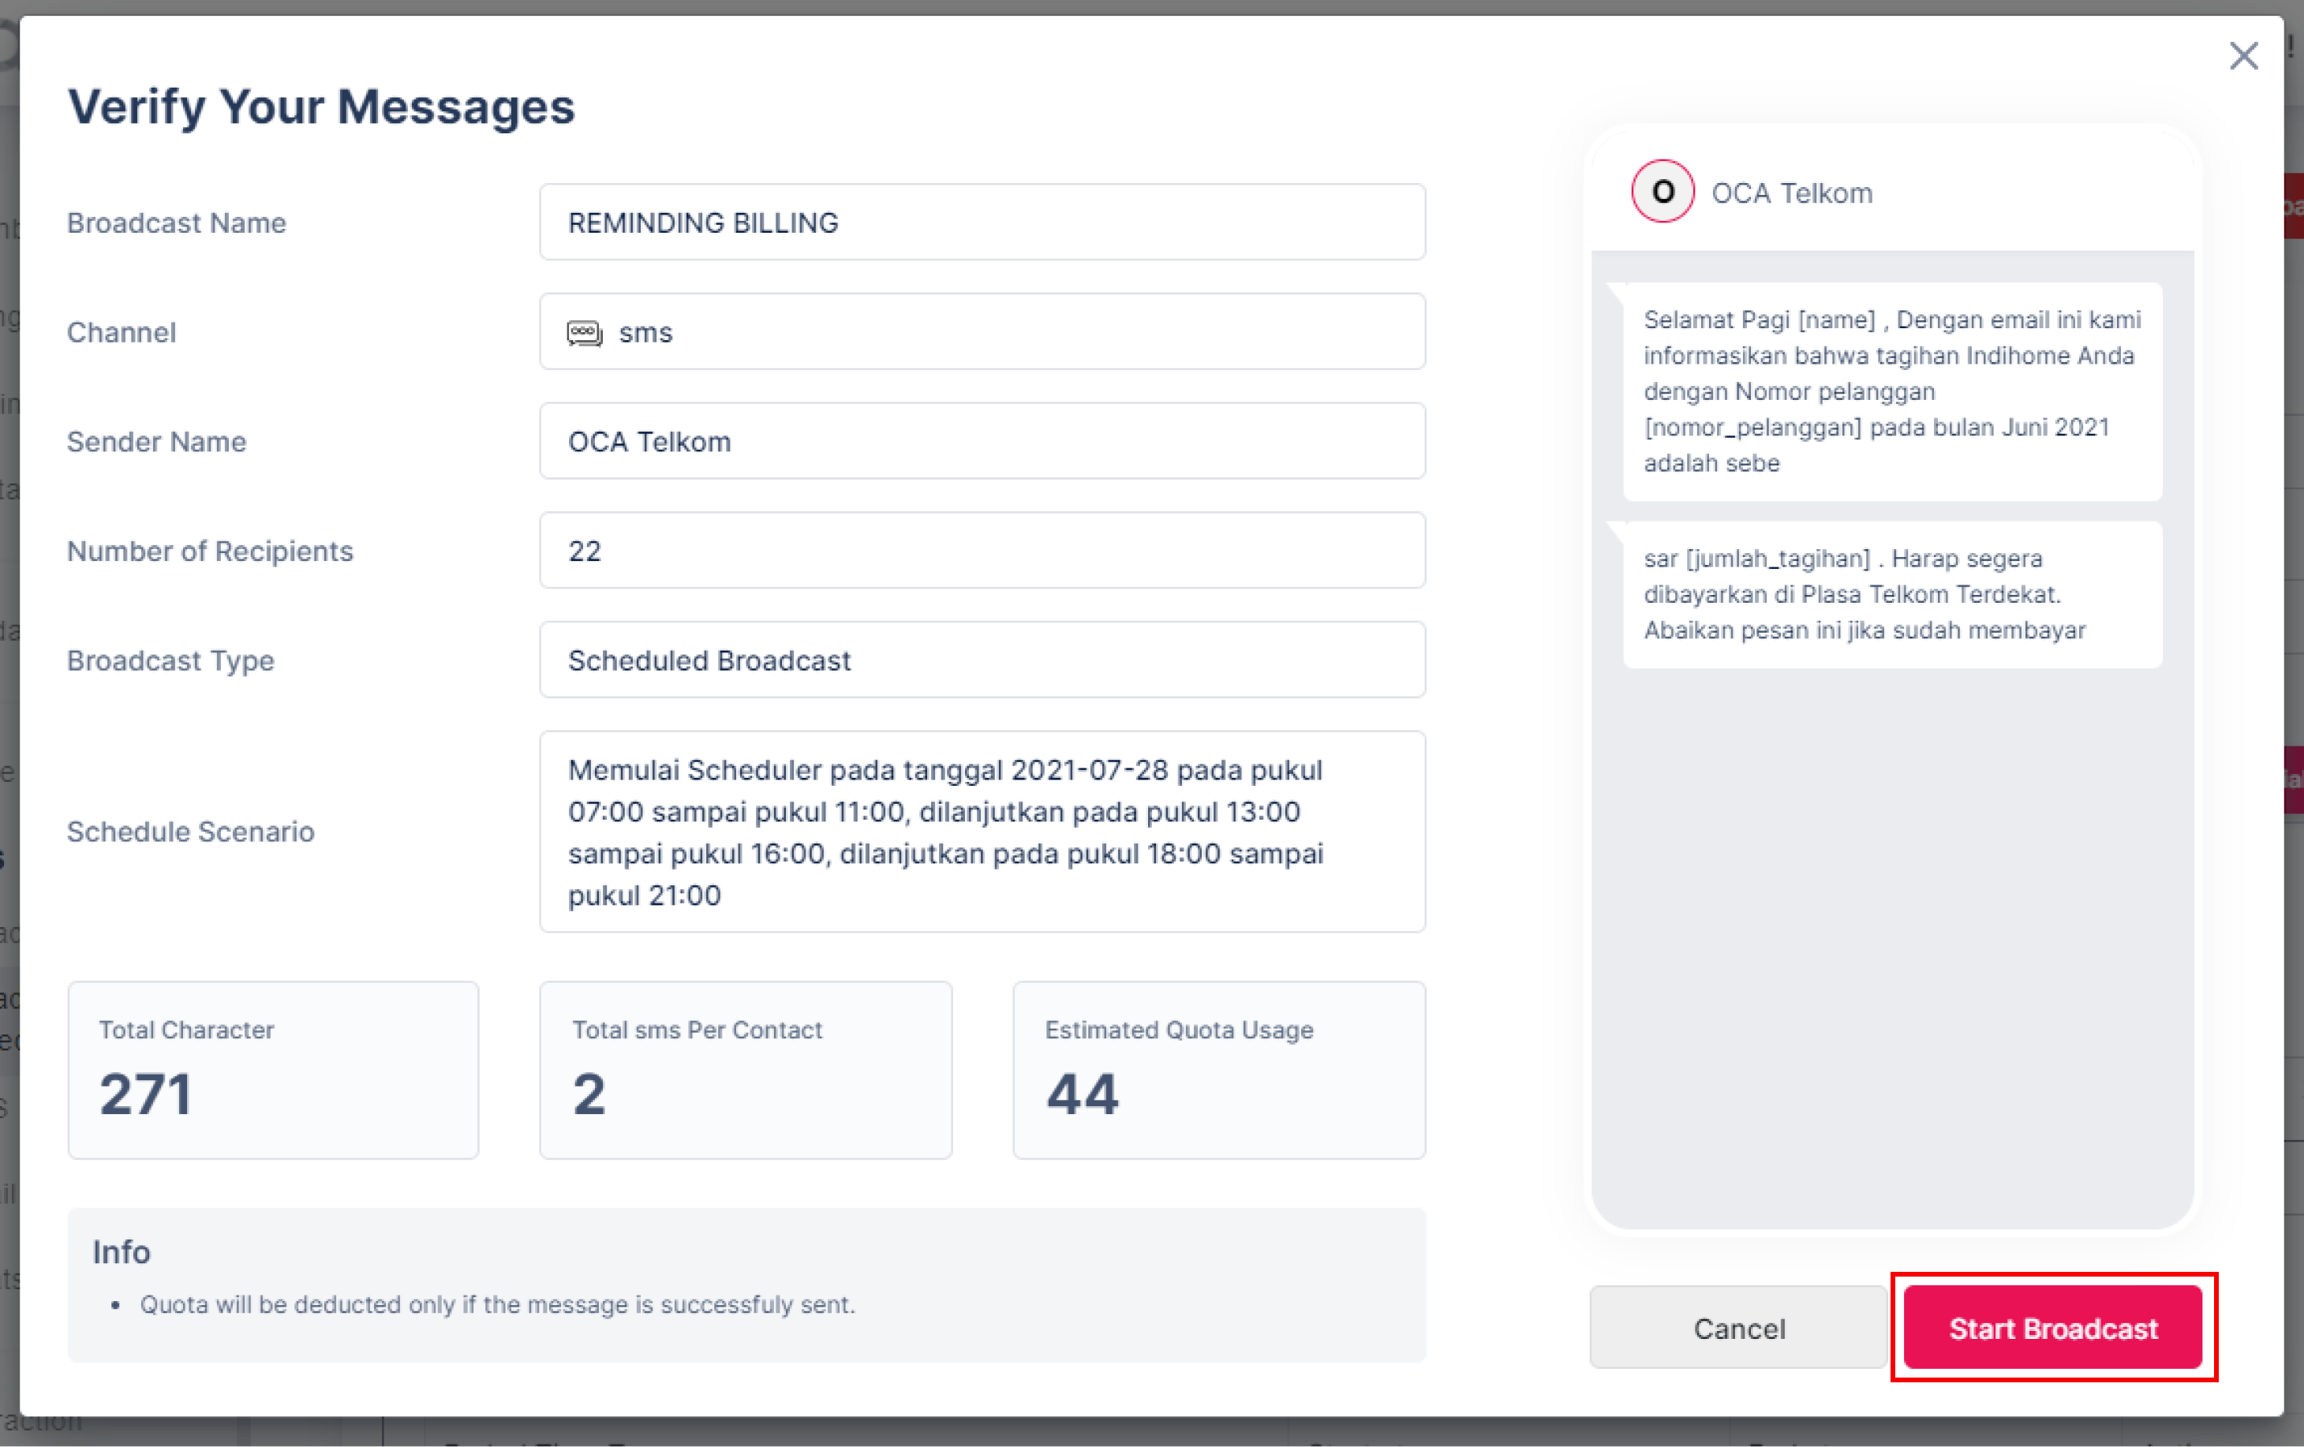Click the sms channel icon
Screen dimensions: 2304x1447
(x=585, y=332)
